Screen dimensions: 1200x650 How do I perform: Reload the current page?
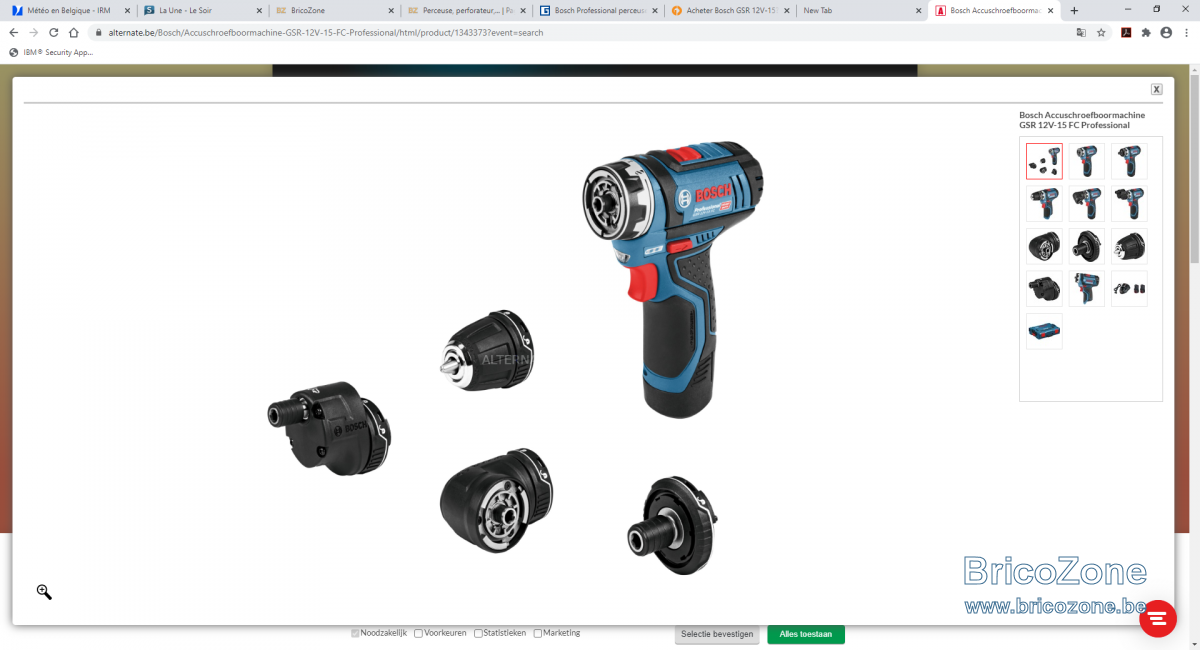pyautogui.click(x=53, y=32)
